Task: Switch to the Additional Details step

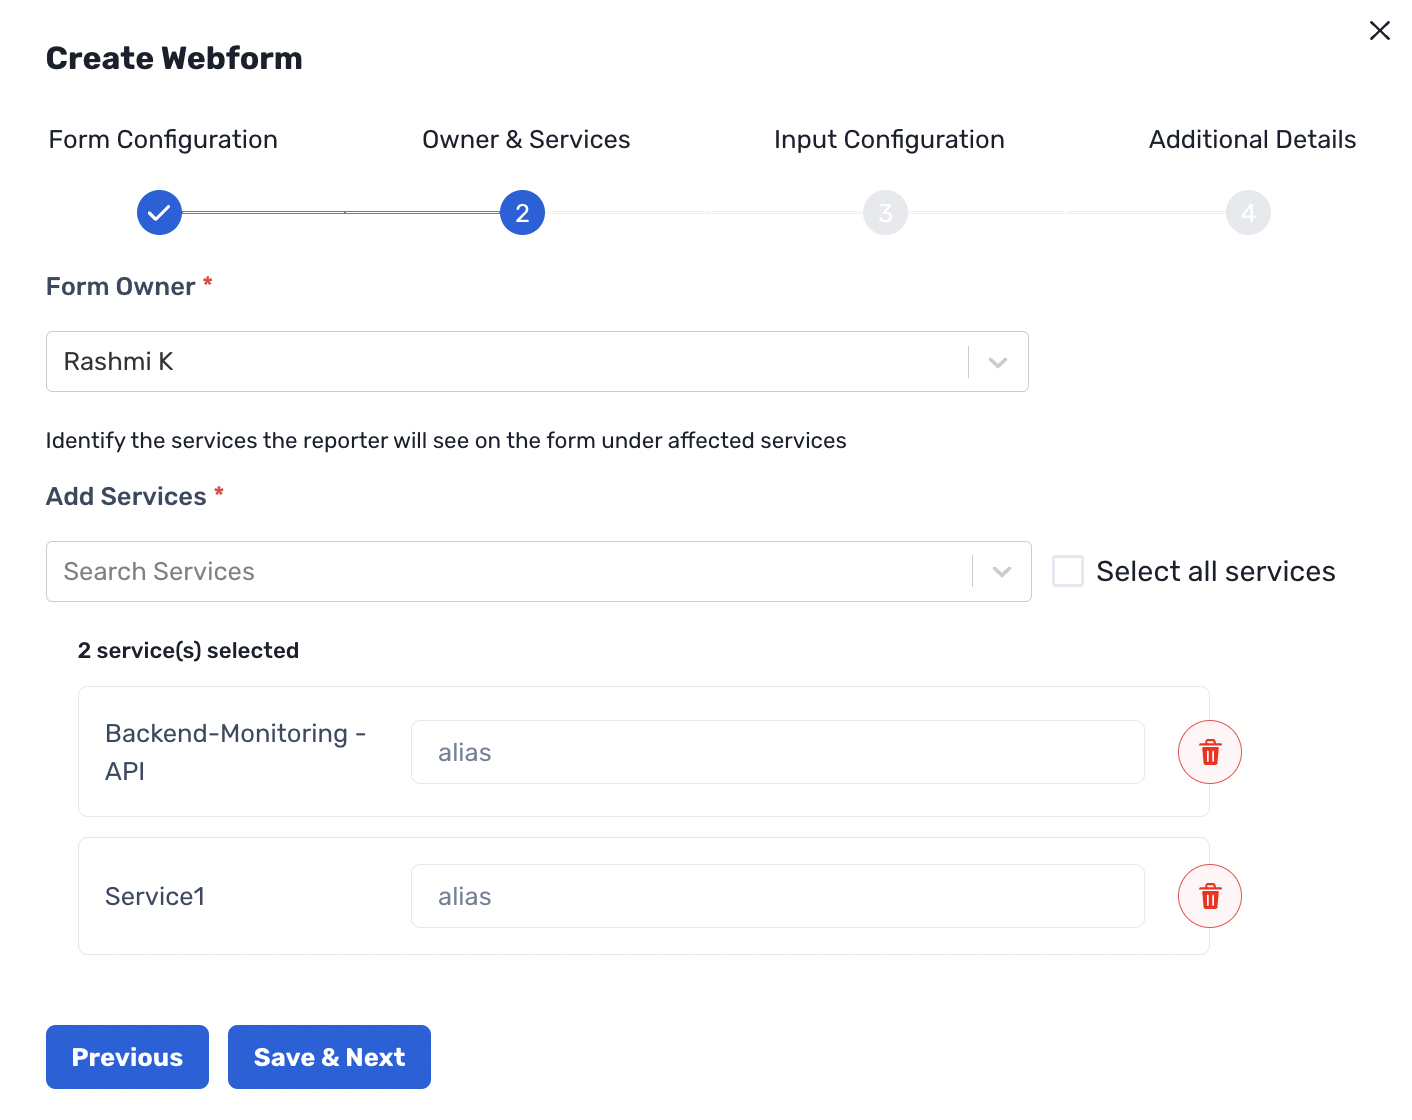Action: (1252, 139)
